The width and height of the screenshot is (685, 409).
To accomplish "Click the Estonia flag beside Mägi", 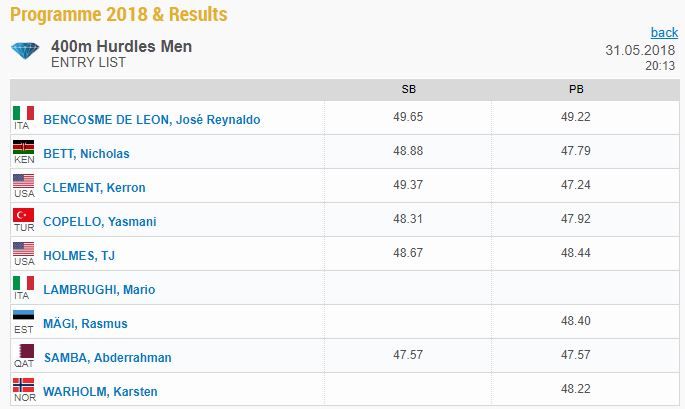I will click(x=24, y=317).
